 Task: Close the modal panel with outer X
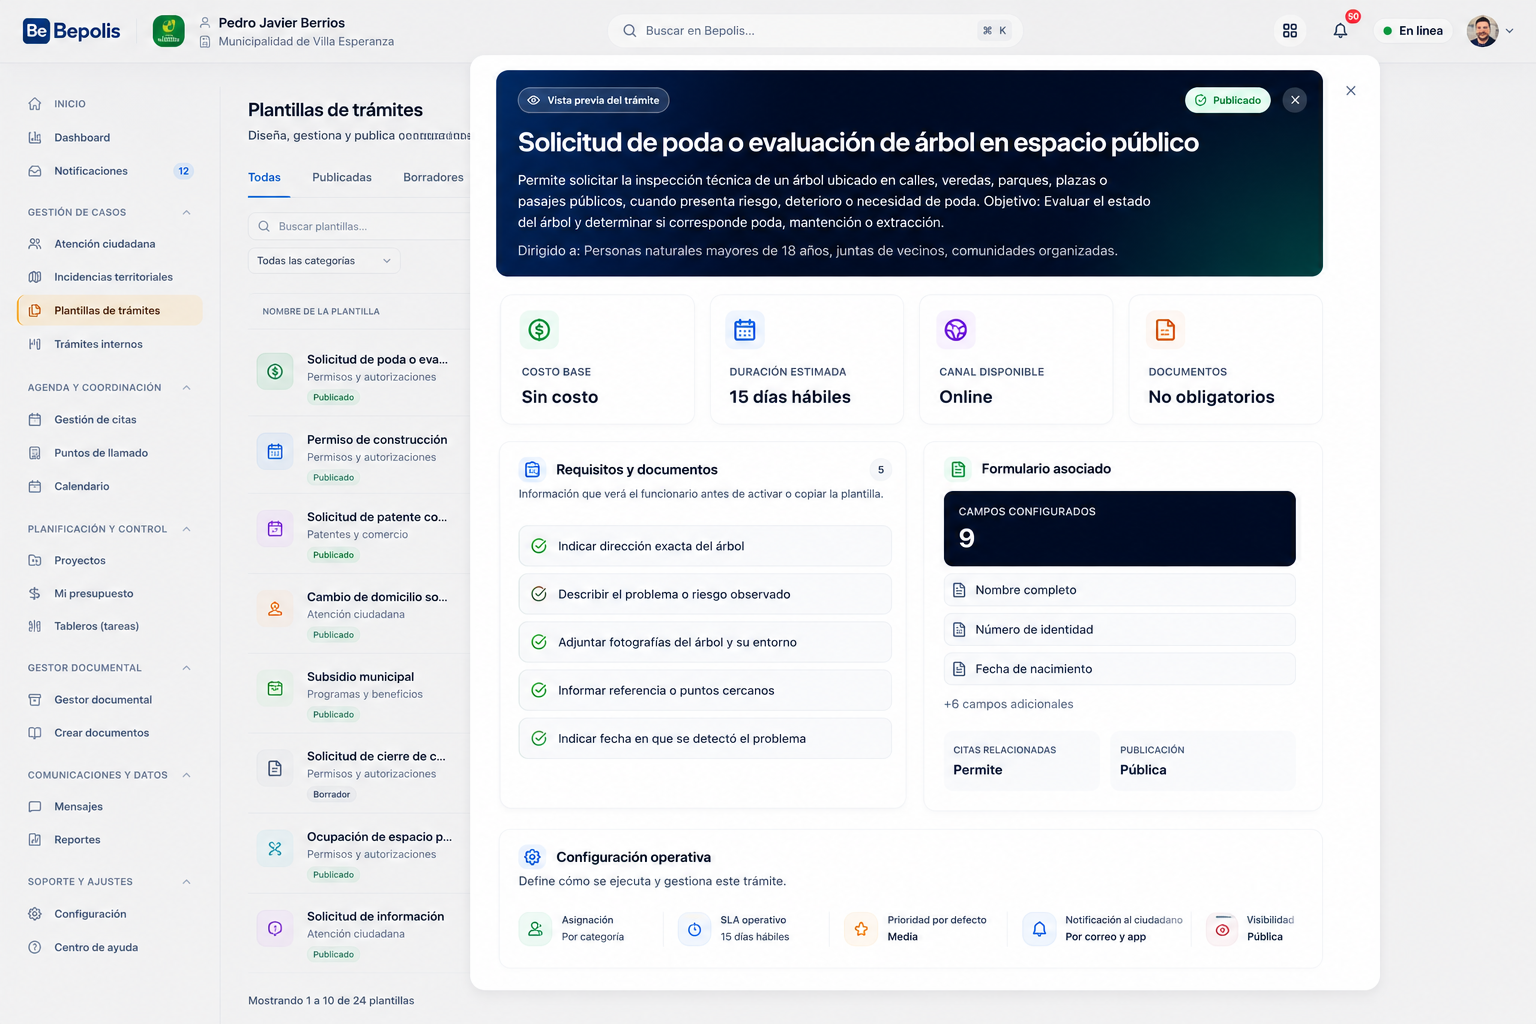(x=1351, y=91)
